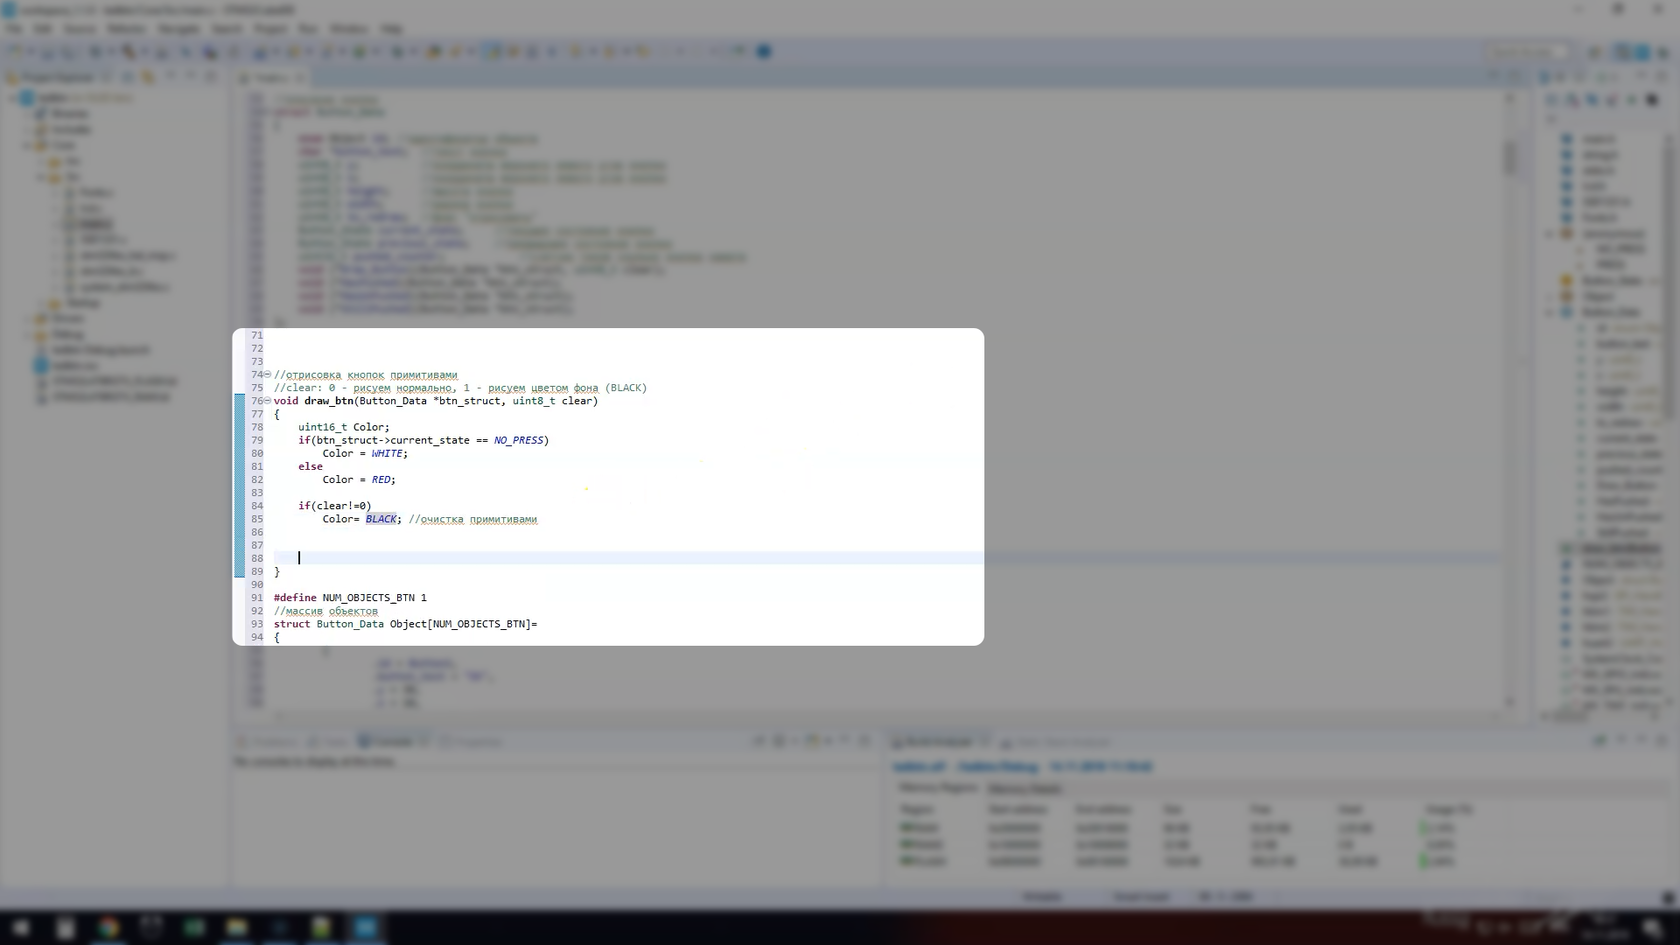Click the highlighted BLACK constant on line 85

click(x=381, y=519)
